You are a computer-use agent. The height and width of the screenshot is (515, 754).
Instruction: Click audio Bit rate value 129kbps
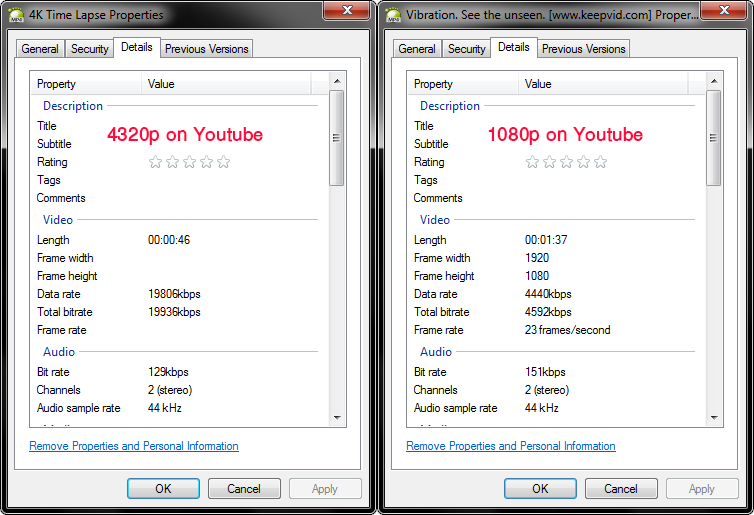(168, 372)
